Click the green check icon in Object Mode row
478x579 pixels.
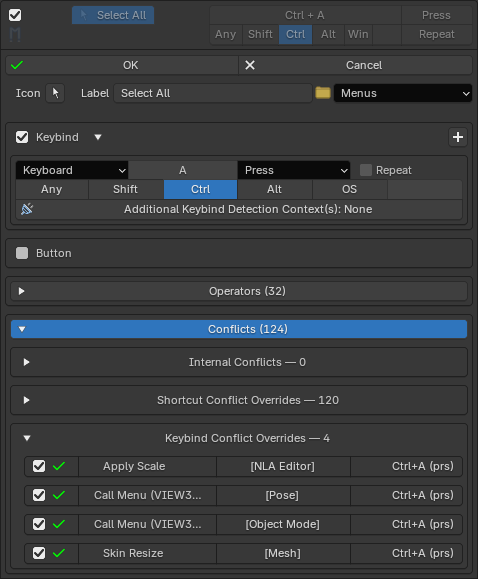click(59, 524)
